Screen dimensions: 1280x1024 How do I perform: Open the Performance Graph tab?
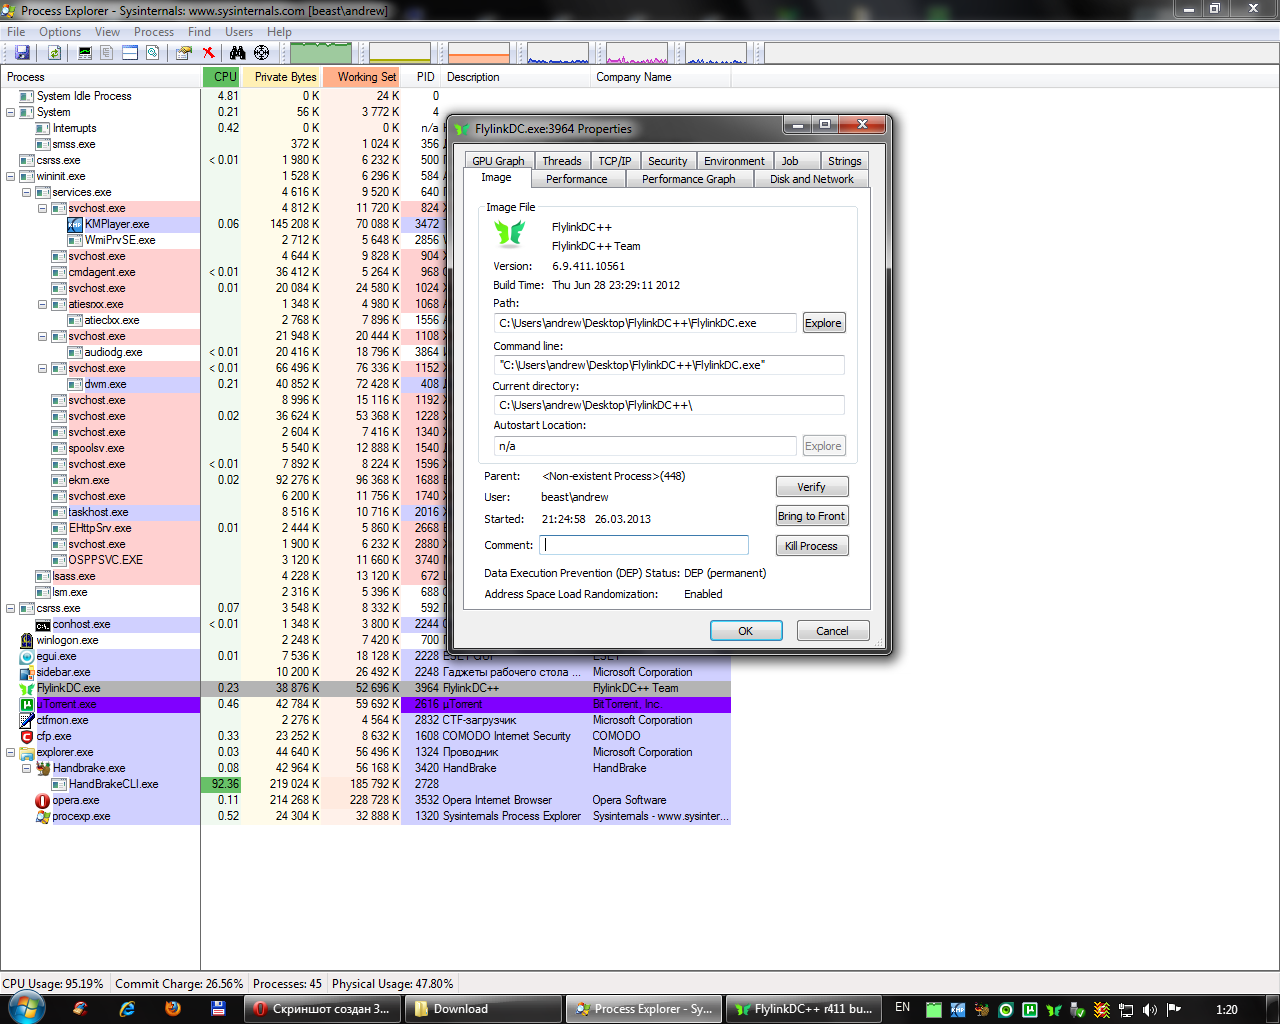pyautogui.click(x=688, y=179)
